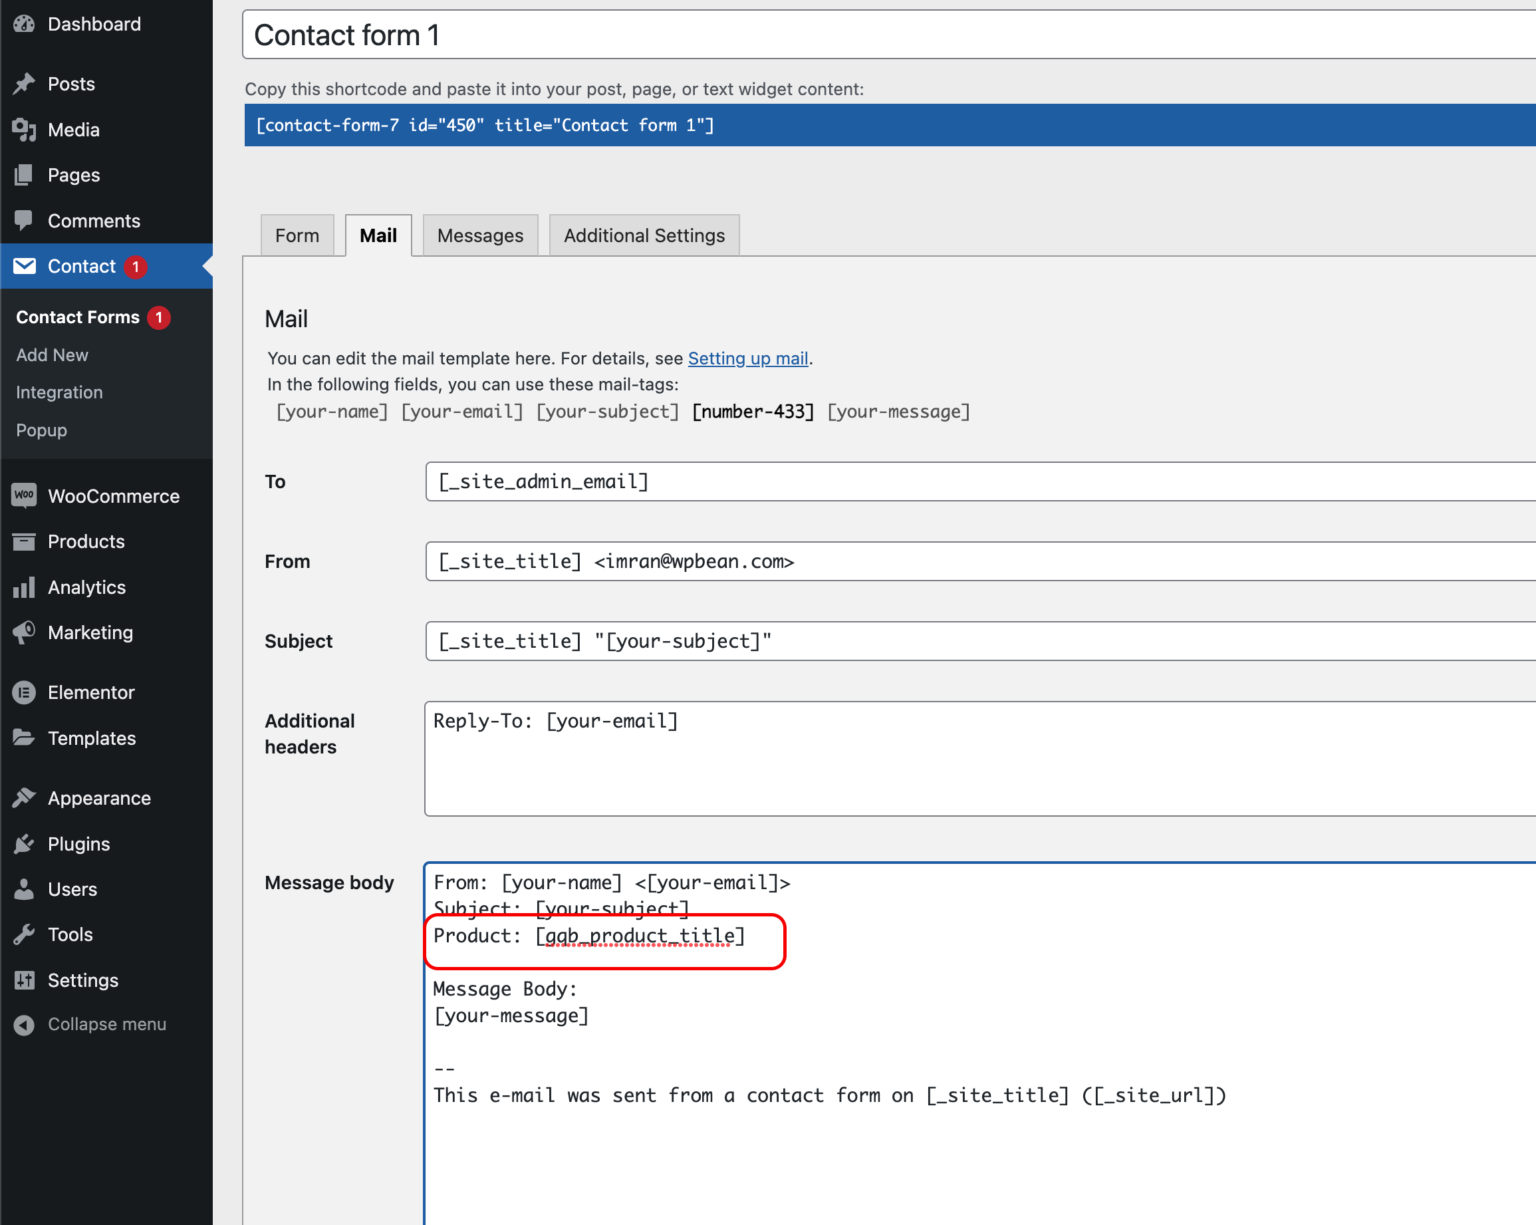Open the Dashboard from the sidebar
Screen dimensions: 1536x1225
pyautogui.click(x=94, y=24)
